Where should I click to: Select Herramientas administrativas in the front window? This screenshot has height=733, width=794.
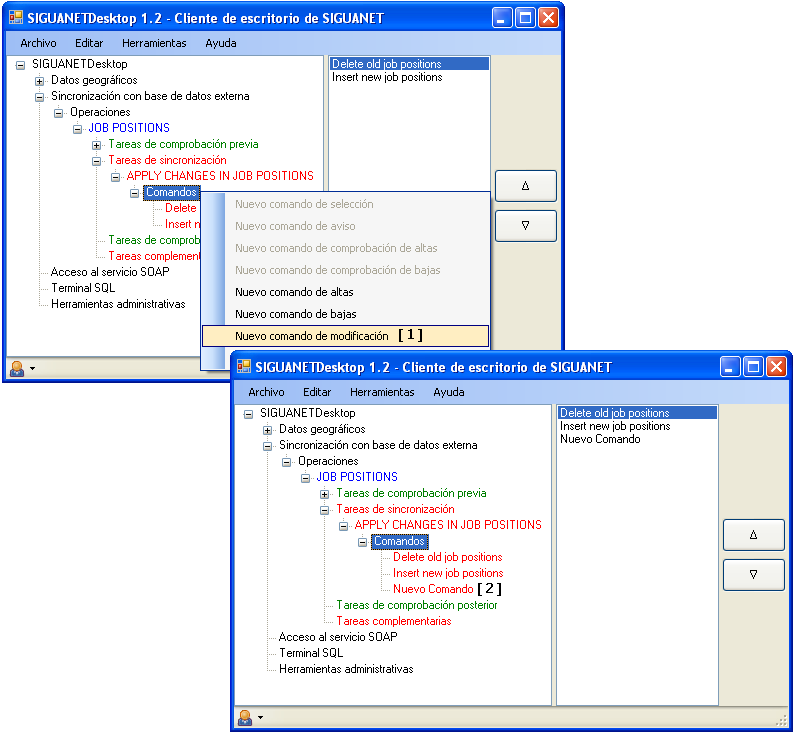[x=346, y=669]
